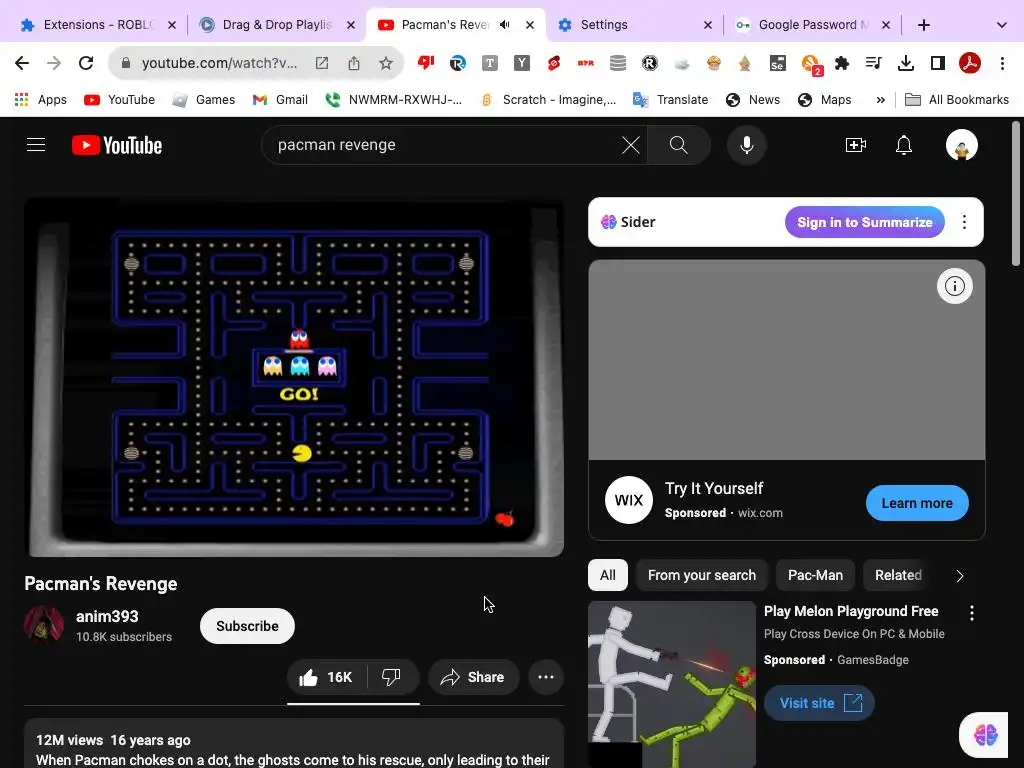Open Chrome downloads icon
This screenshot has height=768, width=1024.
click(905, 63)
